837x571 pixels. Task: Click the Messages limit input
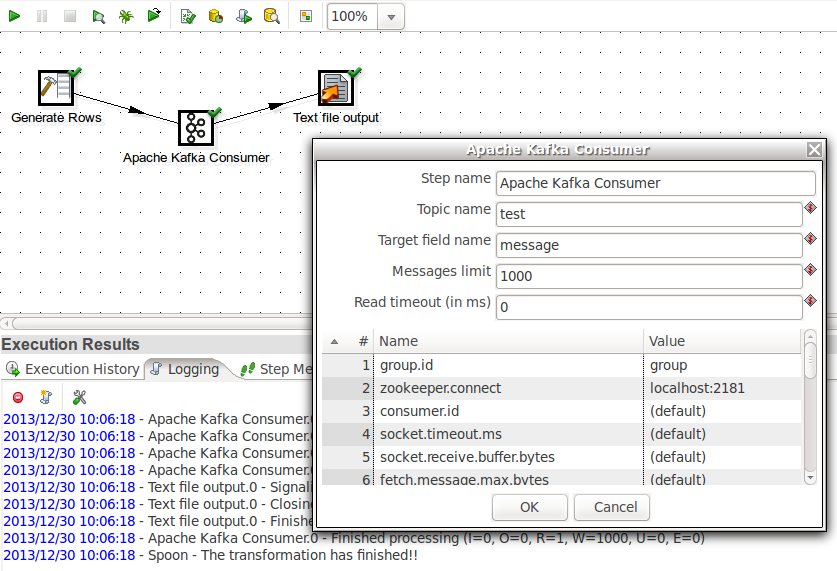pos(649,276)
